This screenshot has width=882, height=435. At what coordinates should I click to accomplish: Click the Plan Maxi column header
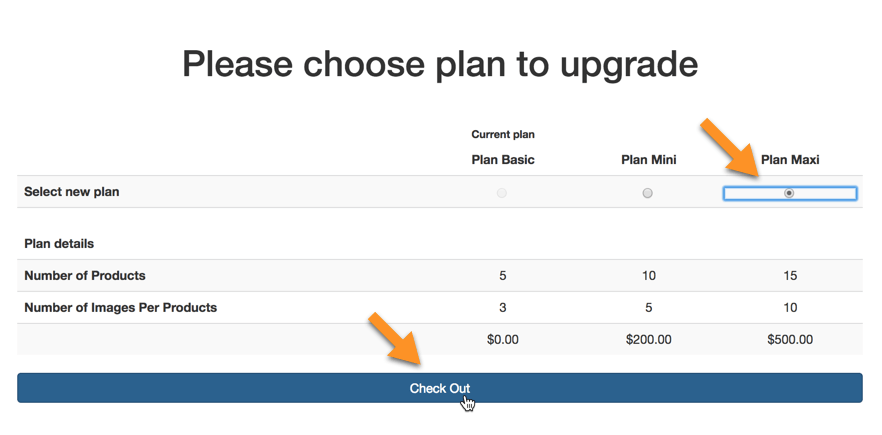[790, 160]
